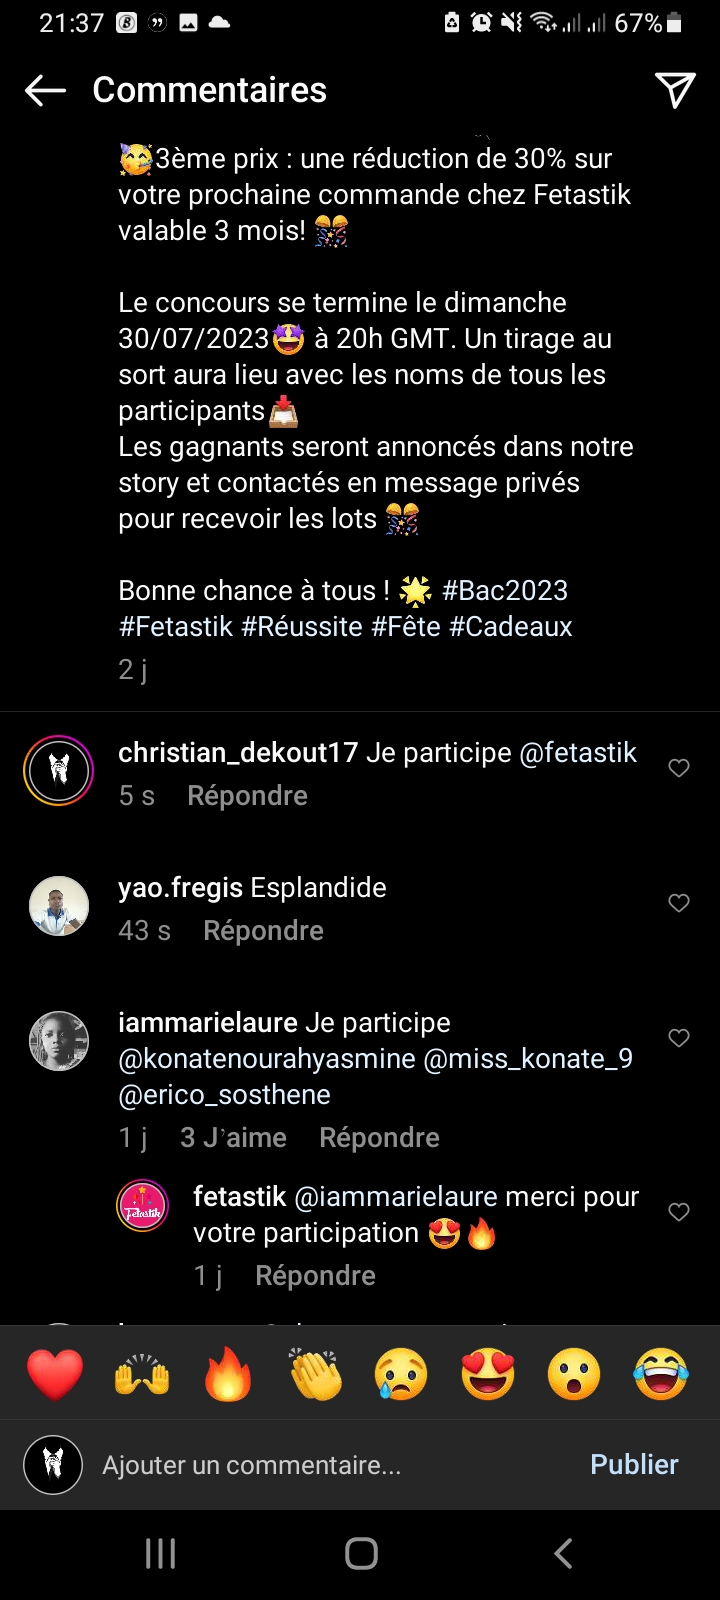This screenshot has width=720, height=1600.
Task: Insert the fire emoji reaction
Action: pyautogui.click(x=228, y=1373)
